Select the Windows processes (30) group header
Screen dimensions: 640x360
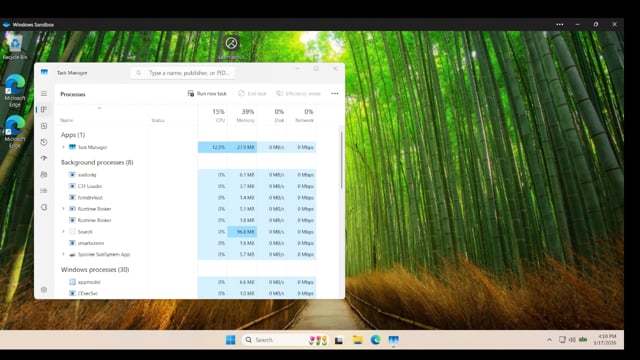point(95,269)
